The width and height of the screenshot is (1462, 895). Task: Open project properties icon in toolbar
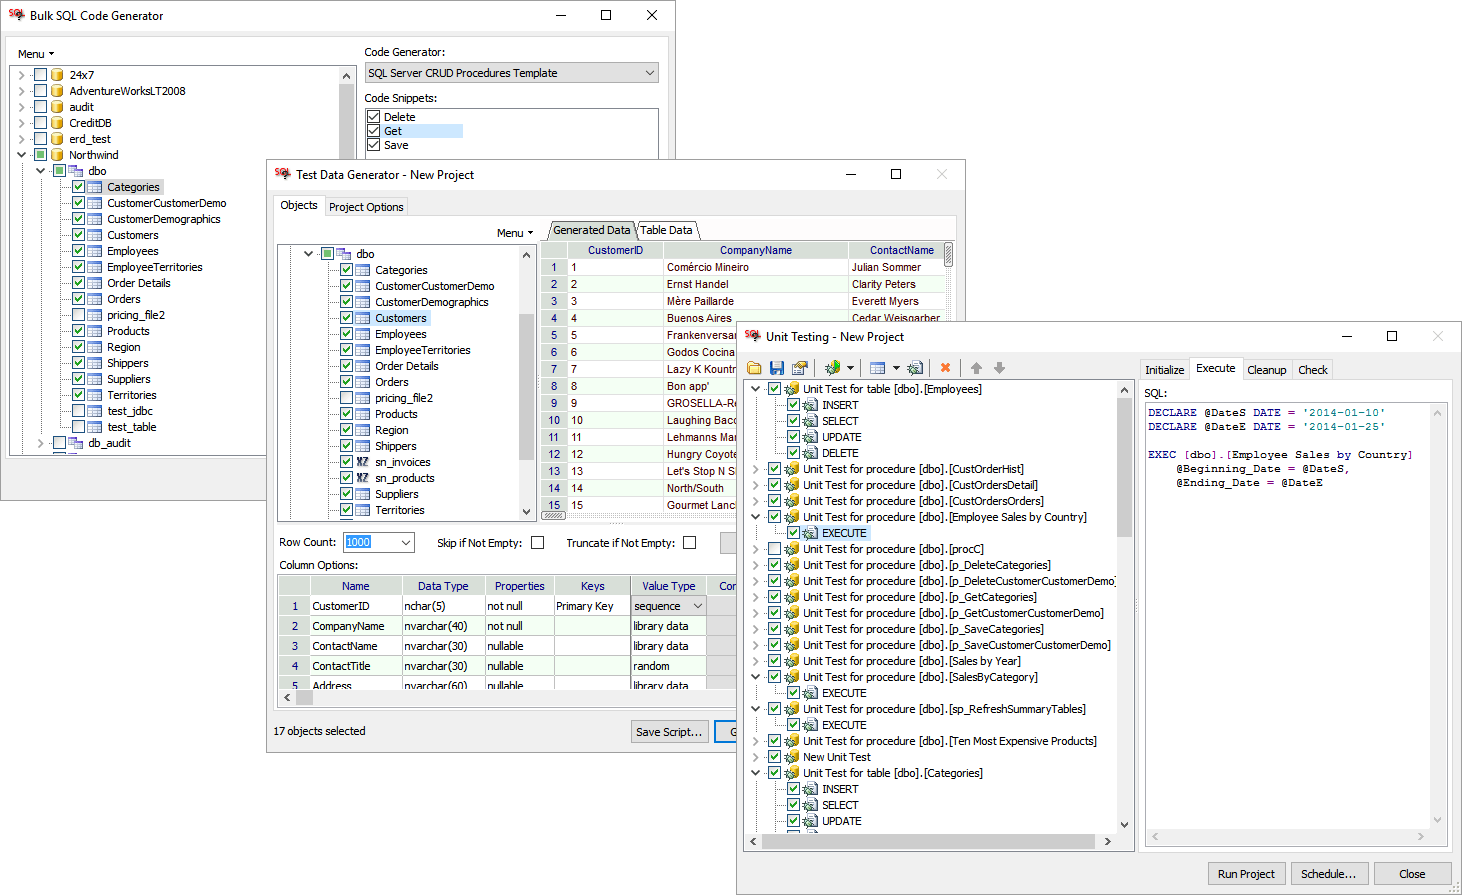tap(800, 368)
